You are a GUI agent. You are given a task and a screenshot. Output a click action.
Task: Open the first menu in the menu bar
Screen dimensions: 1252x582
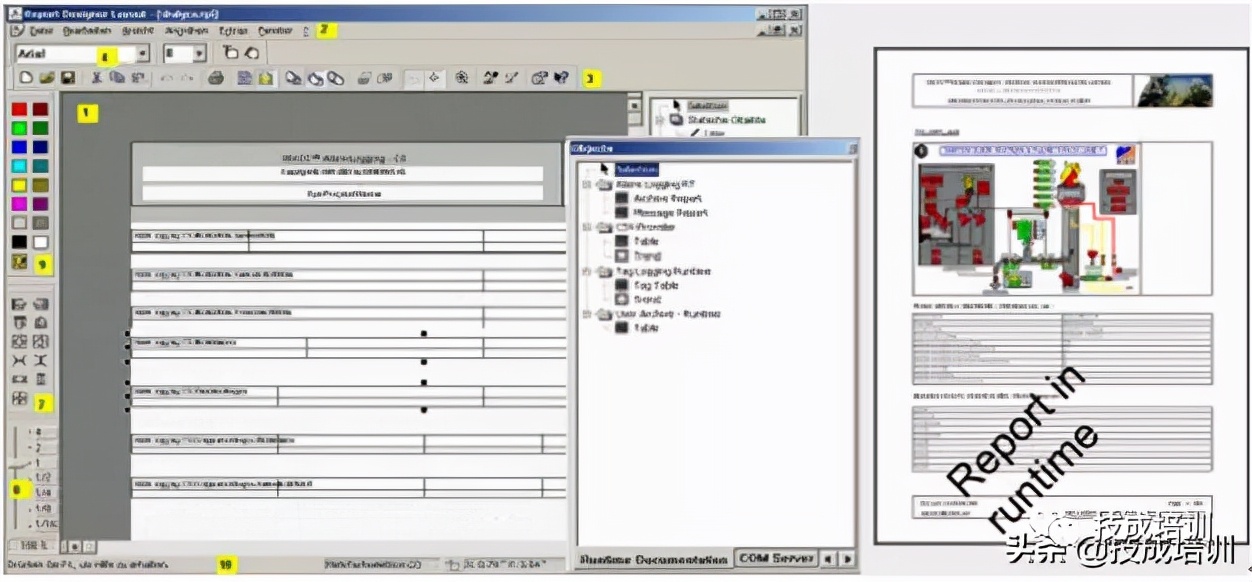click(41, 31)
